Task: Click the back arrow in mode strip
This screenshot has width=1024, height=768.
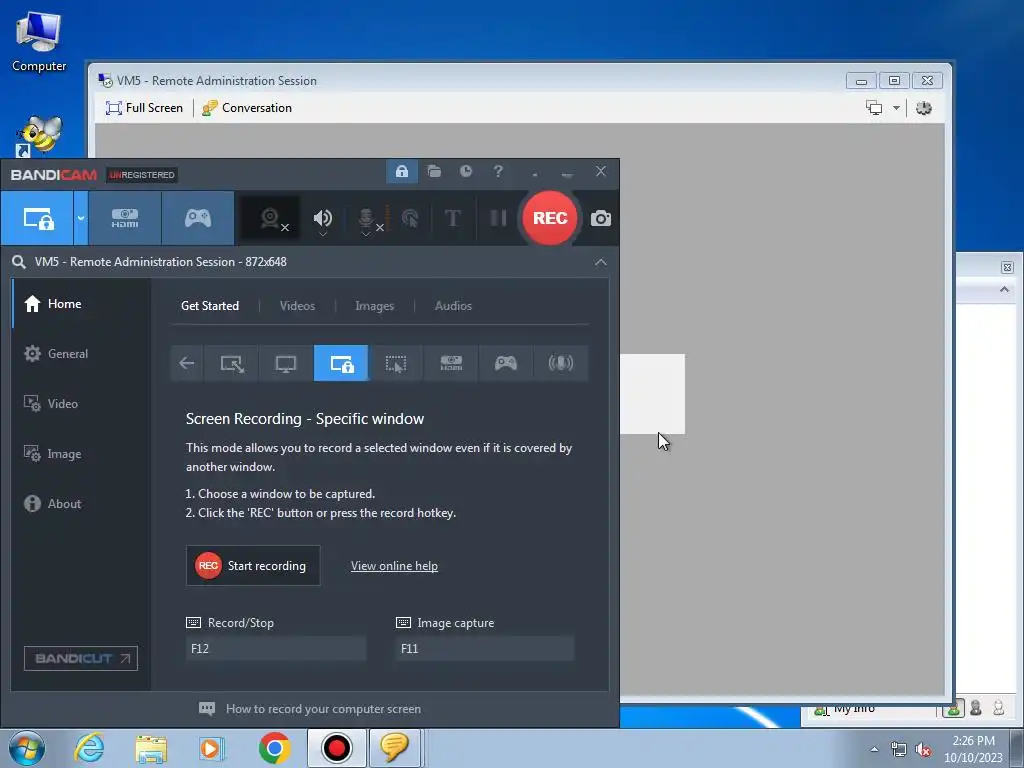Action: point(187,363)
